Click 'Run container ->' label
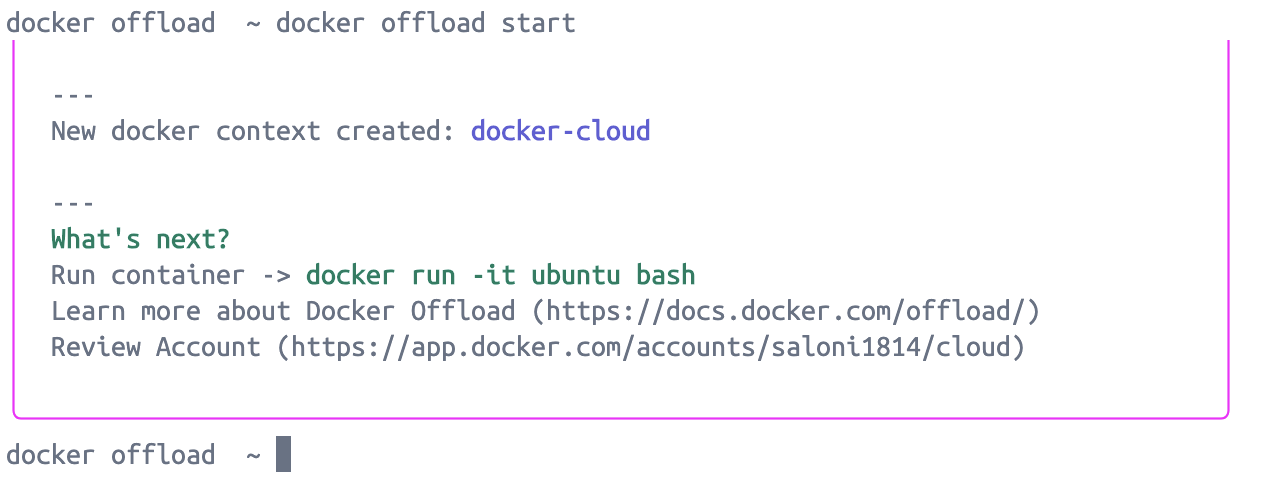The height and width of the screenshot is (488, 1266). [171, 275]
